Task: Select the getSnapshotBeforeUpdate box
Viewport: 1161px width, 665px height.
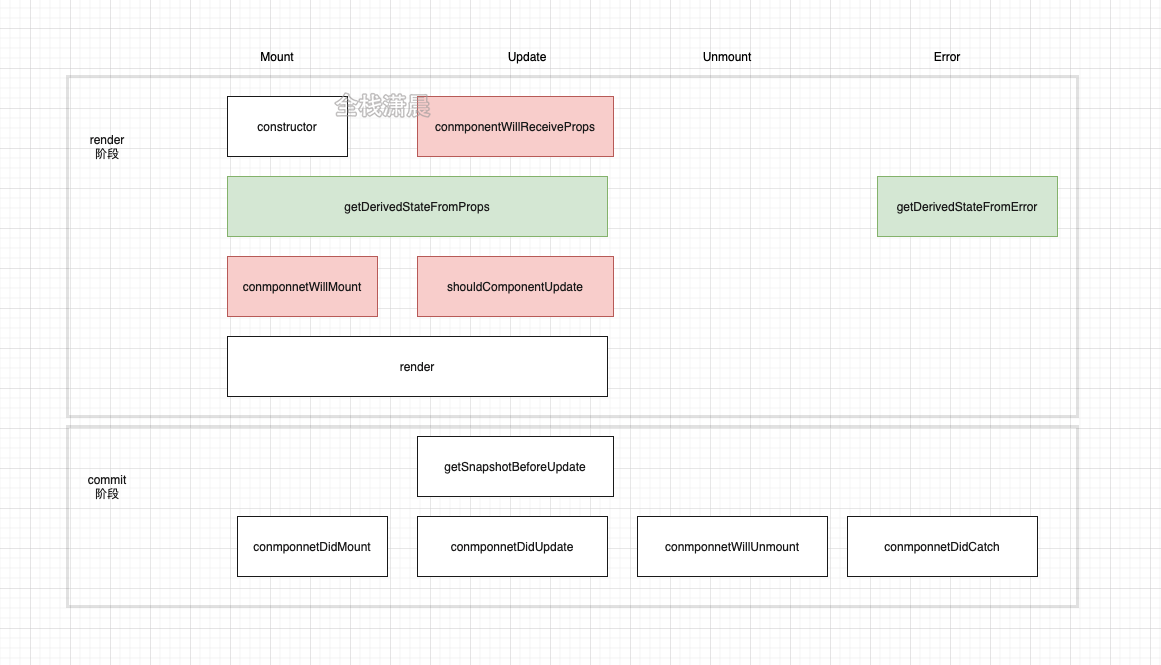Action: point(515,467)
